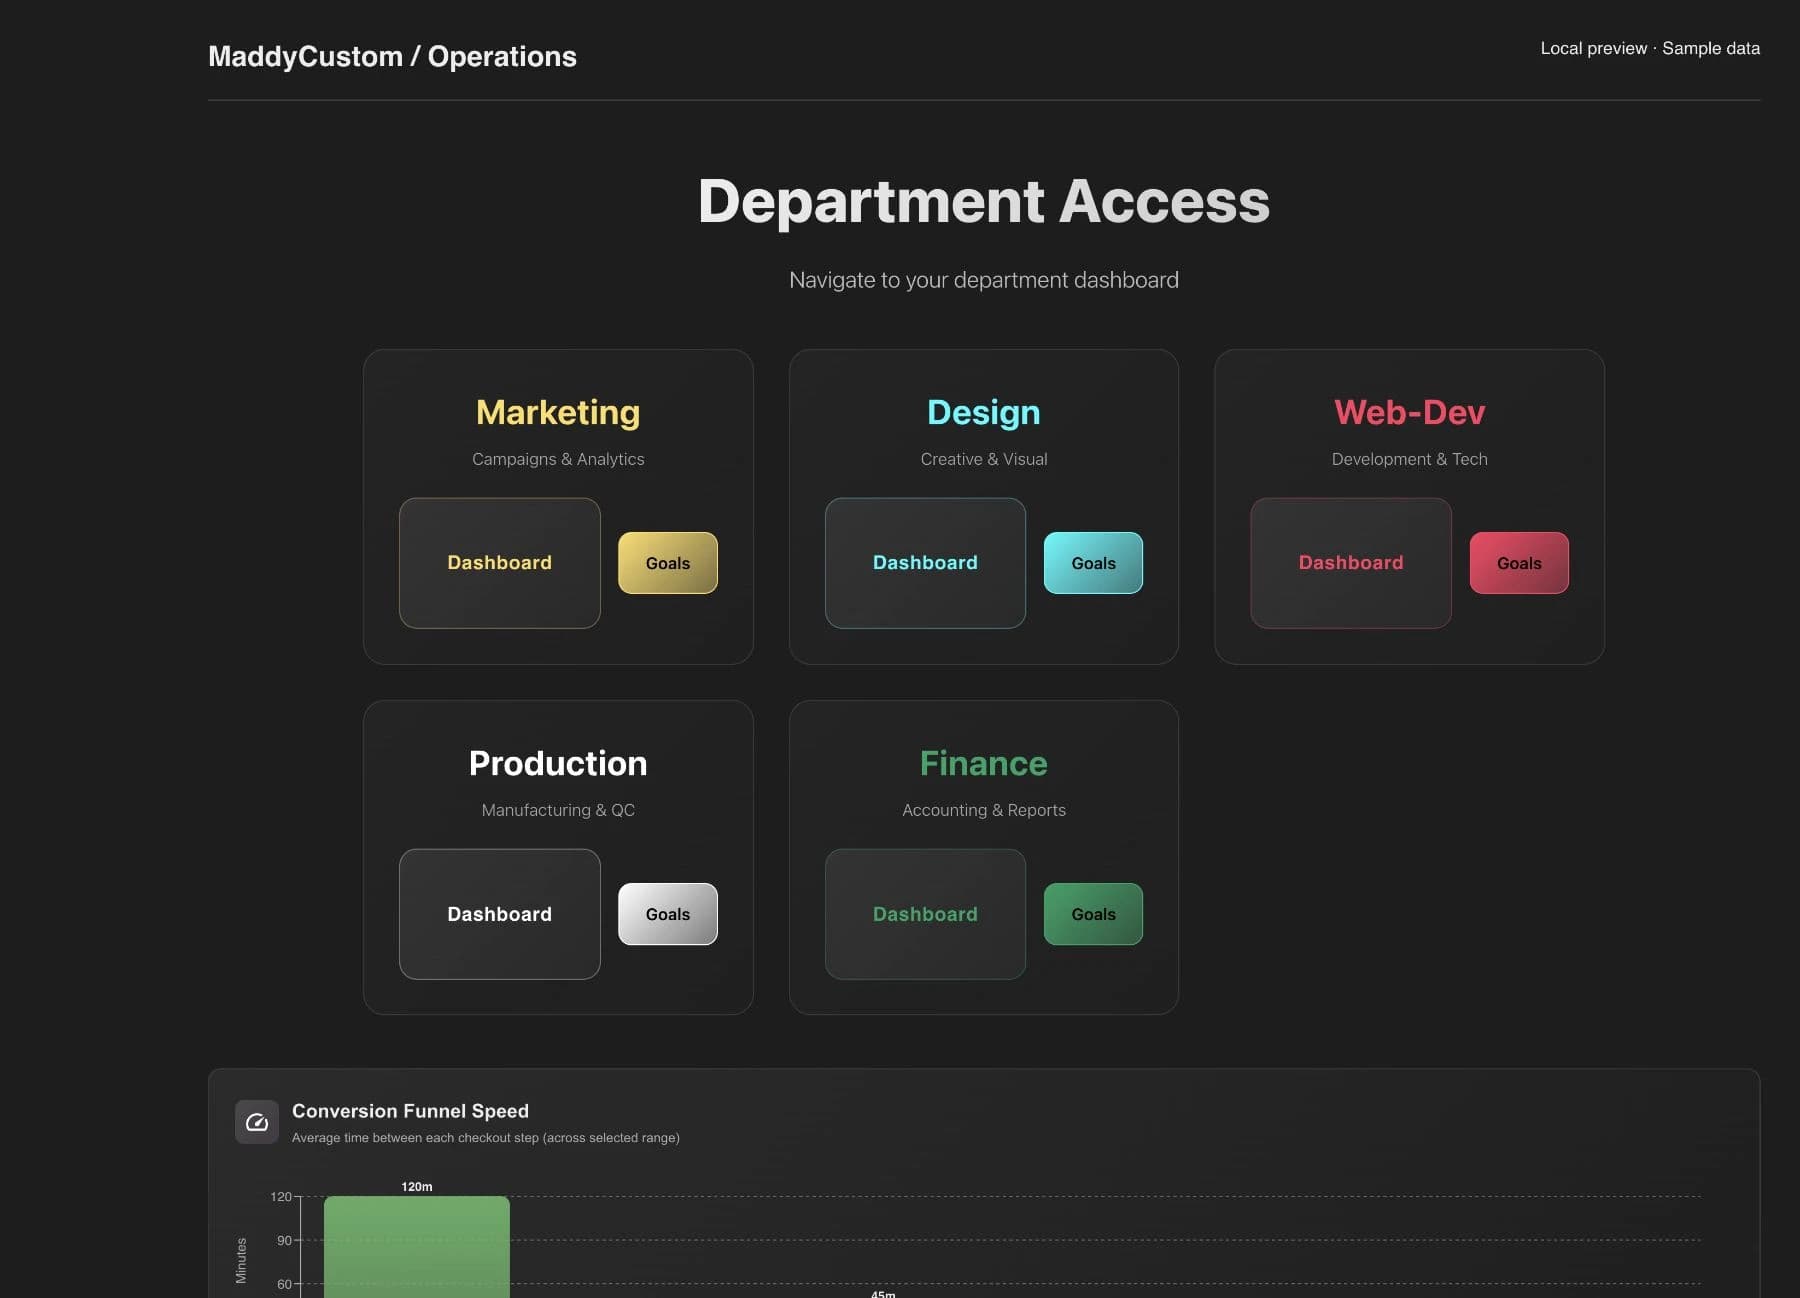Click the Navigate to your department dashboard subtitle
Viewport: 1800px width, 1298px height.
pos(984,280)
